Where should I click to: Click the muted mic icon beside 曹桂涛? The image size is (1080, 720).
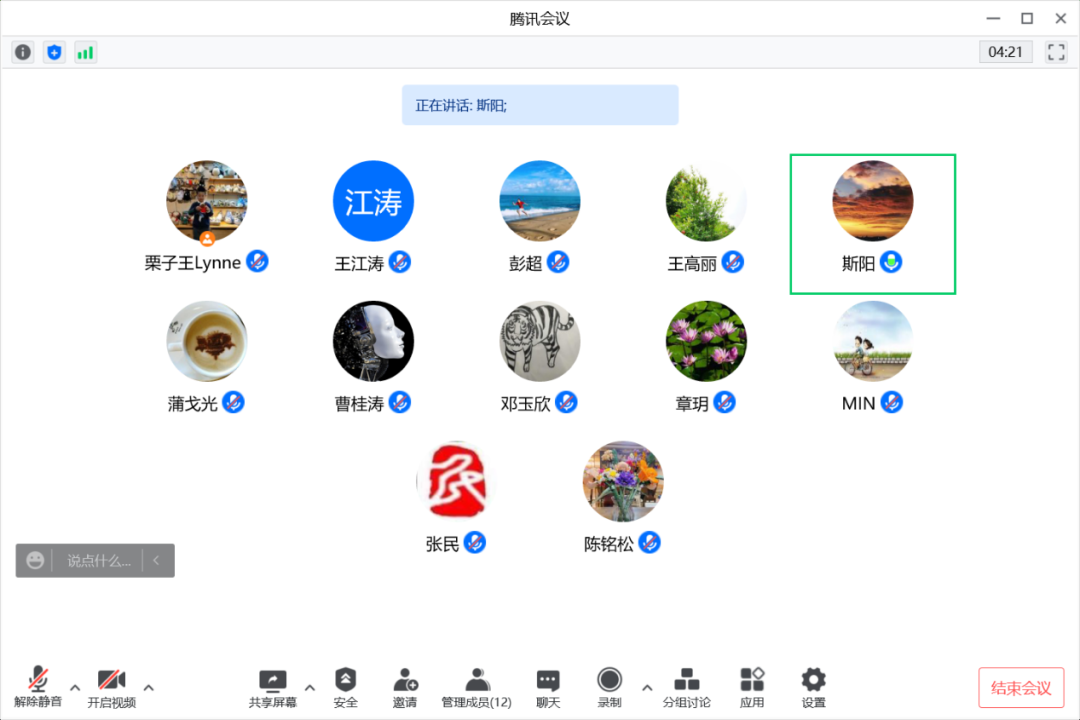[400, 402]
